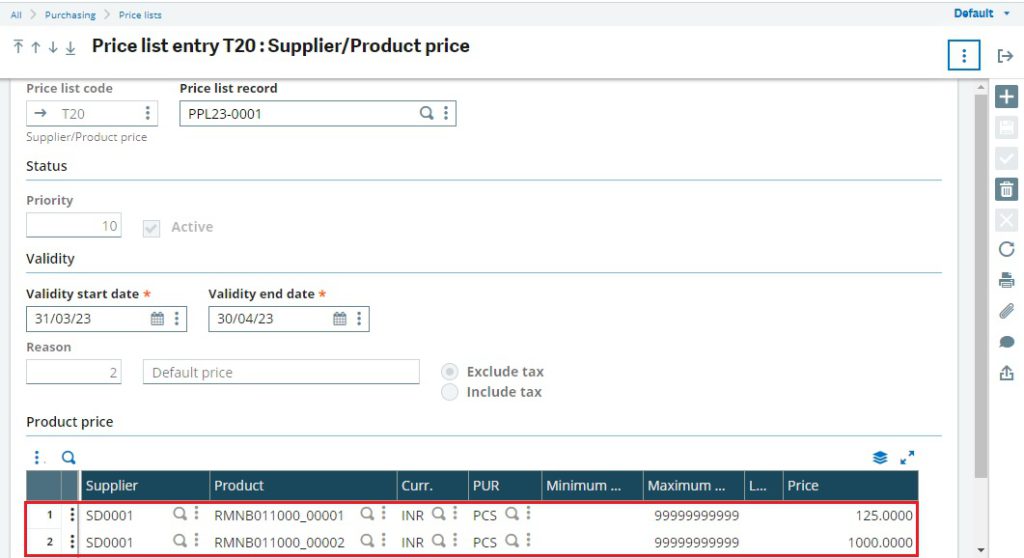Open Price list record actions menu

click(446, 113)
